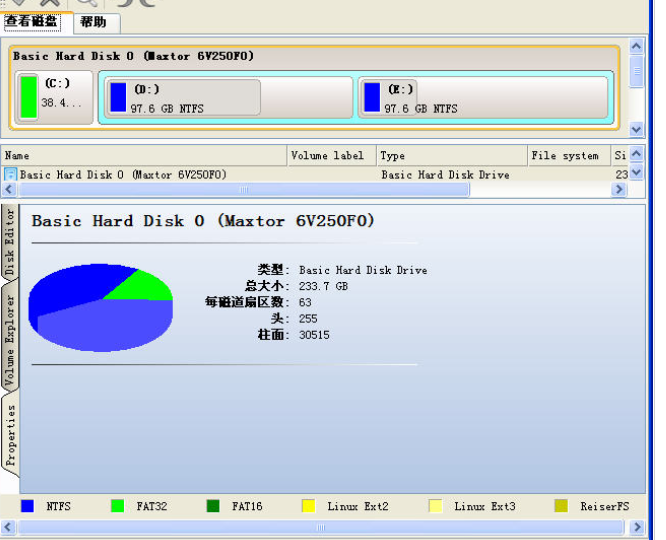
Task: Select the E: 97.6 GB NTFS partition
Action: click(483, 97)
